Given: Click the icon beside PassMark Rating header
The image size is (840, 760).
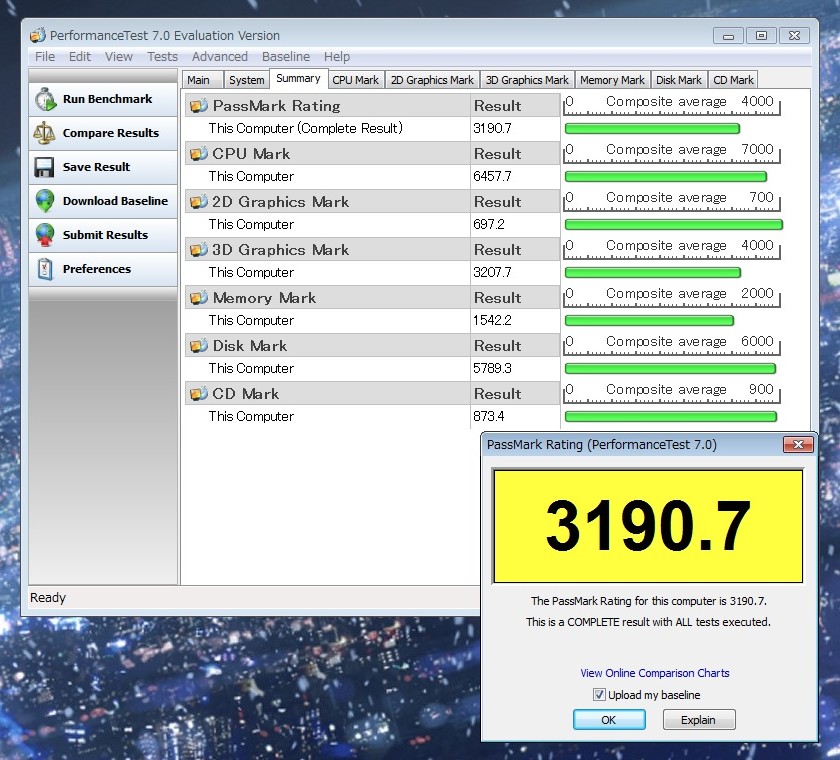Looking at the screenshot, I should coord(199,106).
